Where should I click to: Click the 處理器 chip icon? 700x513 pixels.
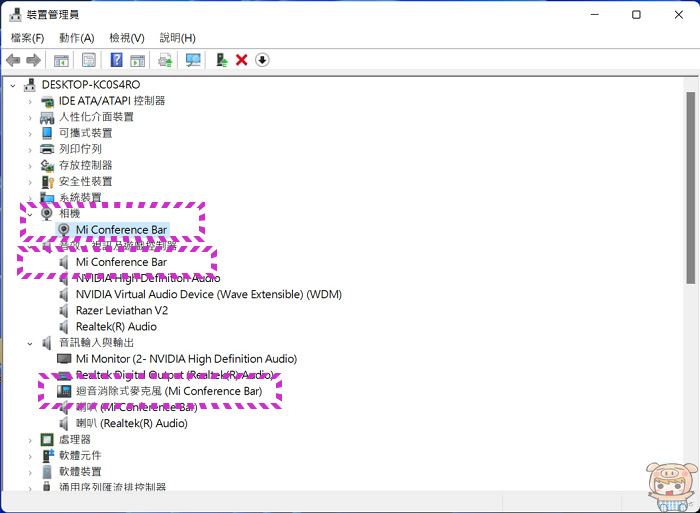click(x=47, y=440)
